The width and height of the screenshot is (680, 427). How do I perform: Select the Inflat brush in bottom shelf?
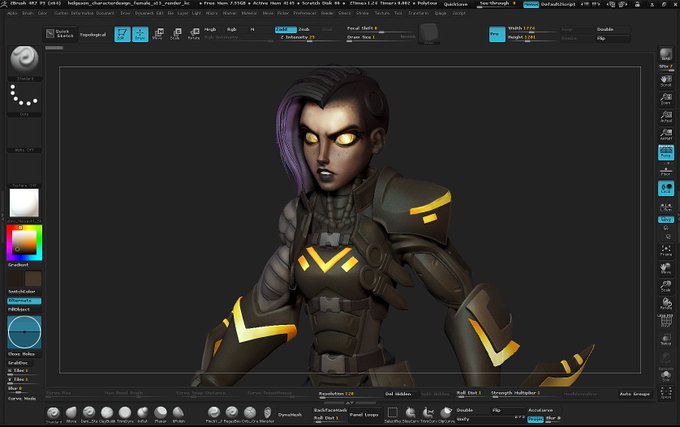click(x=143, y=414)
